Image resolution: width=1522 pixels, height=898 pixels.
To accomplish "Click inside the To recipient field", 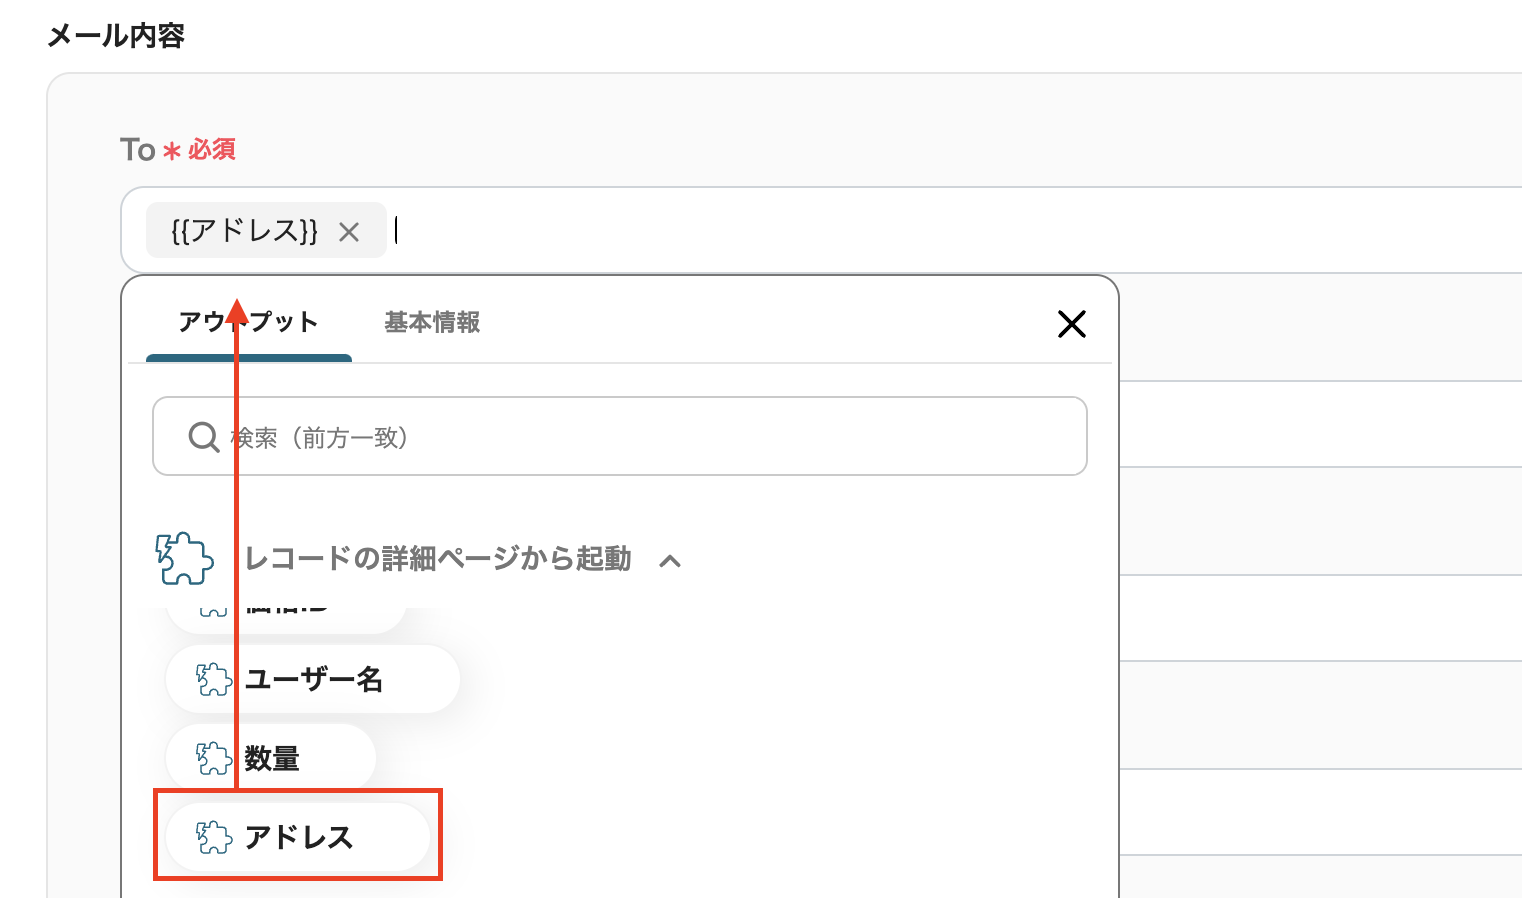I will point(900,231).
